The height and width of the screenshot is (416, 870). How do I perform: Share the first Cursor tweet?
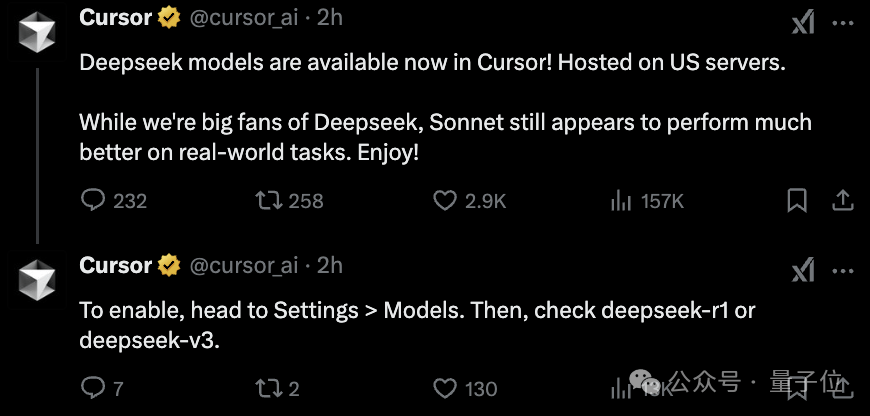click(842, 200)
